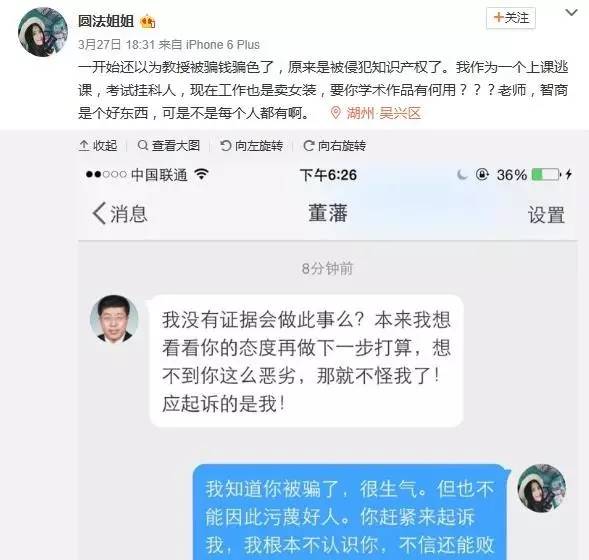Screen dimensions: 589x560
Task: Tap the Do Not Disturb moon icon
Action: [x=462, y=175]
